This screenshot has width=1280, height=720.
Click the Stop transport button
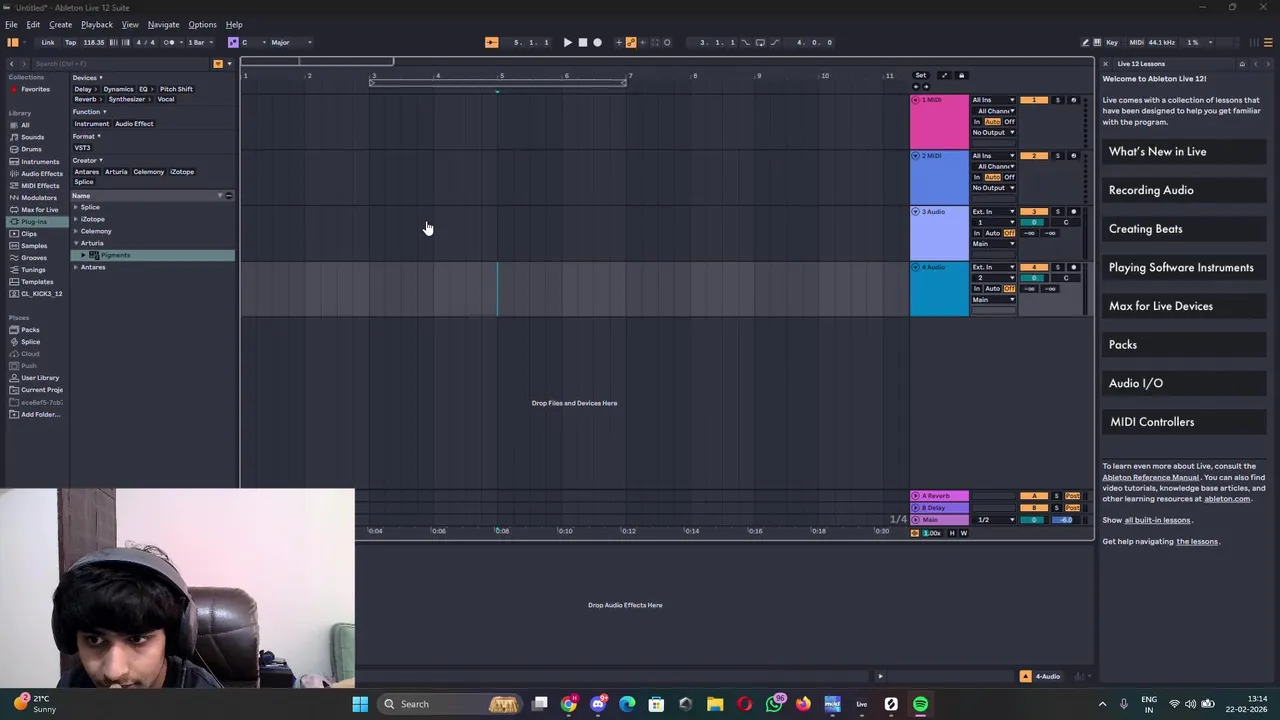pyautogui.click(x=582, y=42)
